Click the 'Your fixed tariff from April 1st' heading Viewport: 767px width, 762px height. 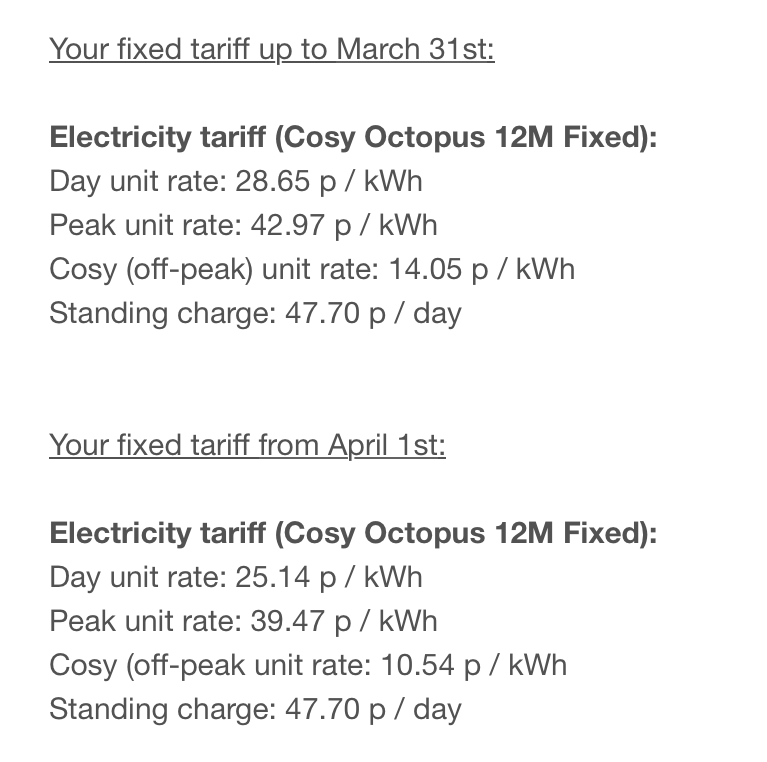248,447
